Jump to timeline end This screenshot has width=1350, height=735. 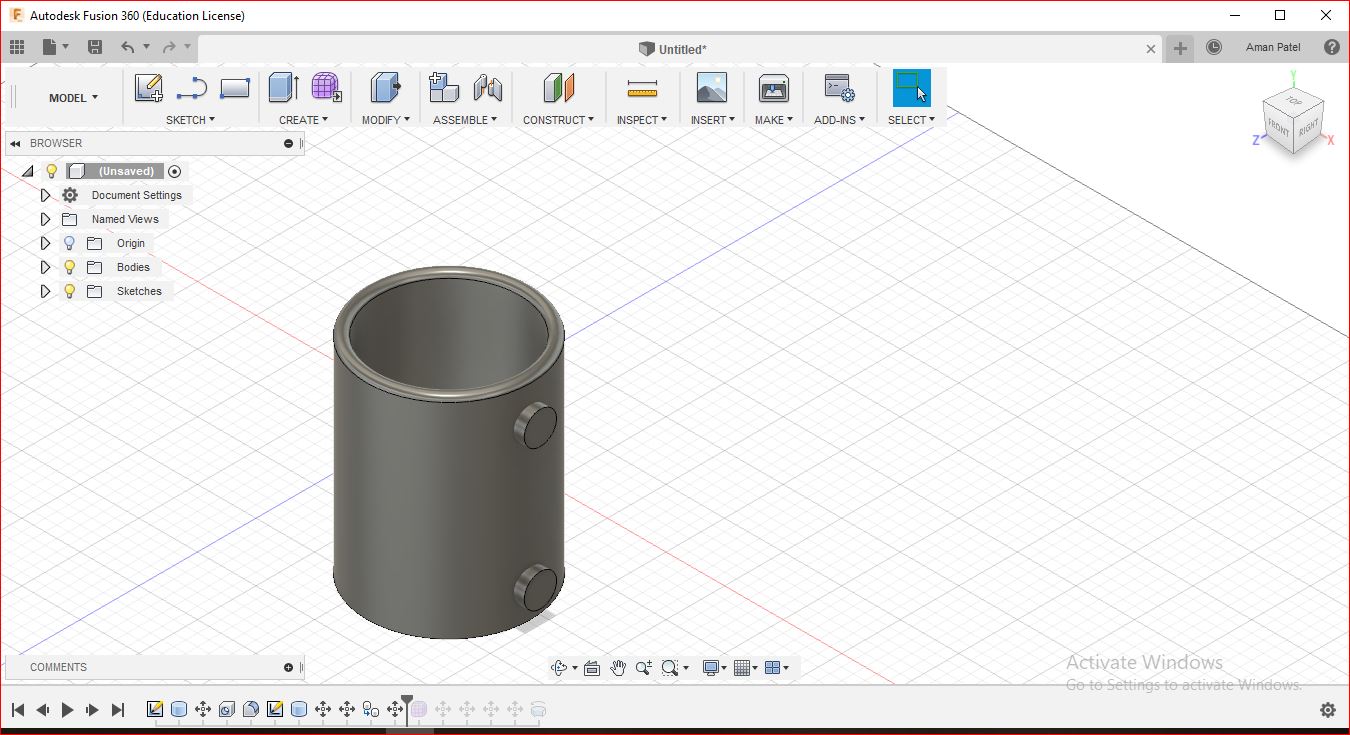(117, 710)
